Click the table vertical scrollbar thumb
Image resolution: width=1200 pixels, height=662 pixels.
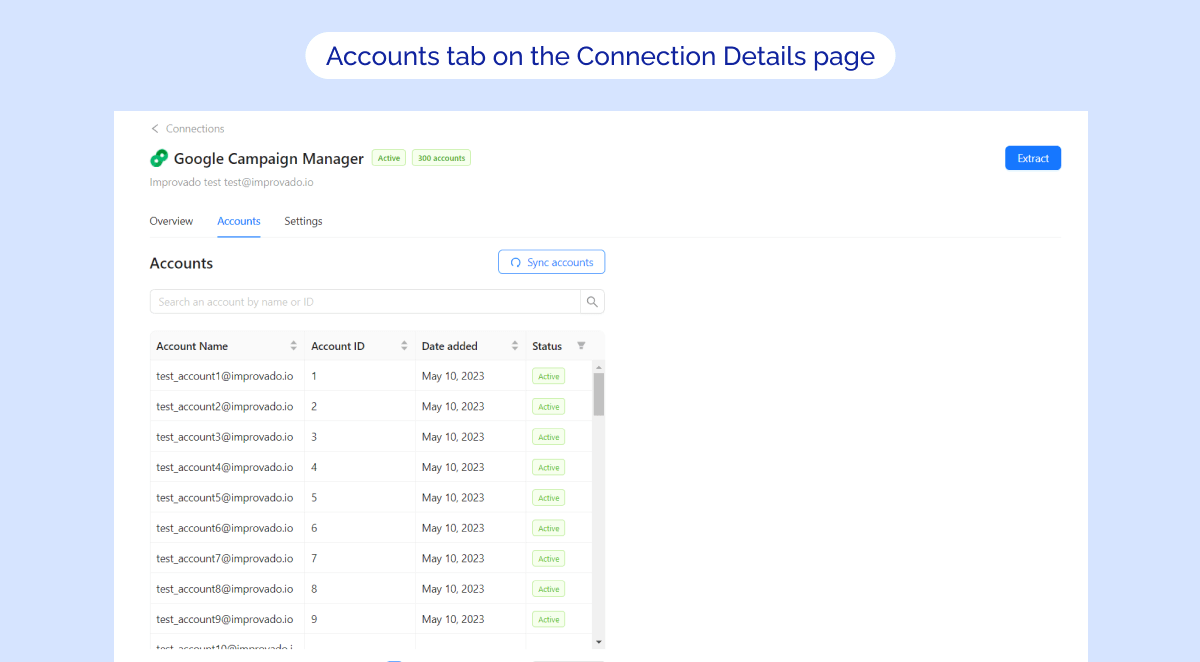[599, 394]
